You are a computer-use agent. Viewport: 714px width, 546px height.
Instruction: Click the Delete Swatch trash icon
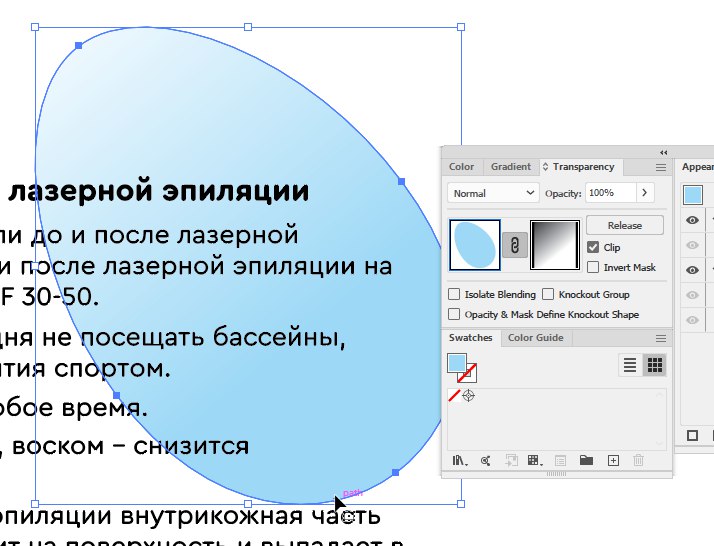[x=638, y=460]
